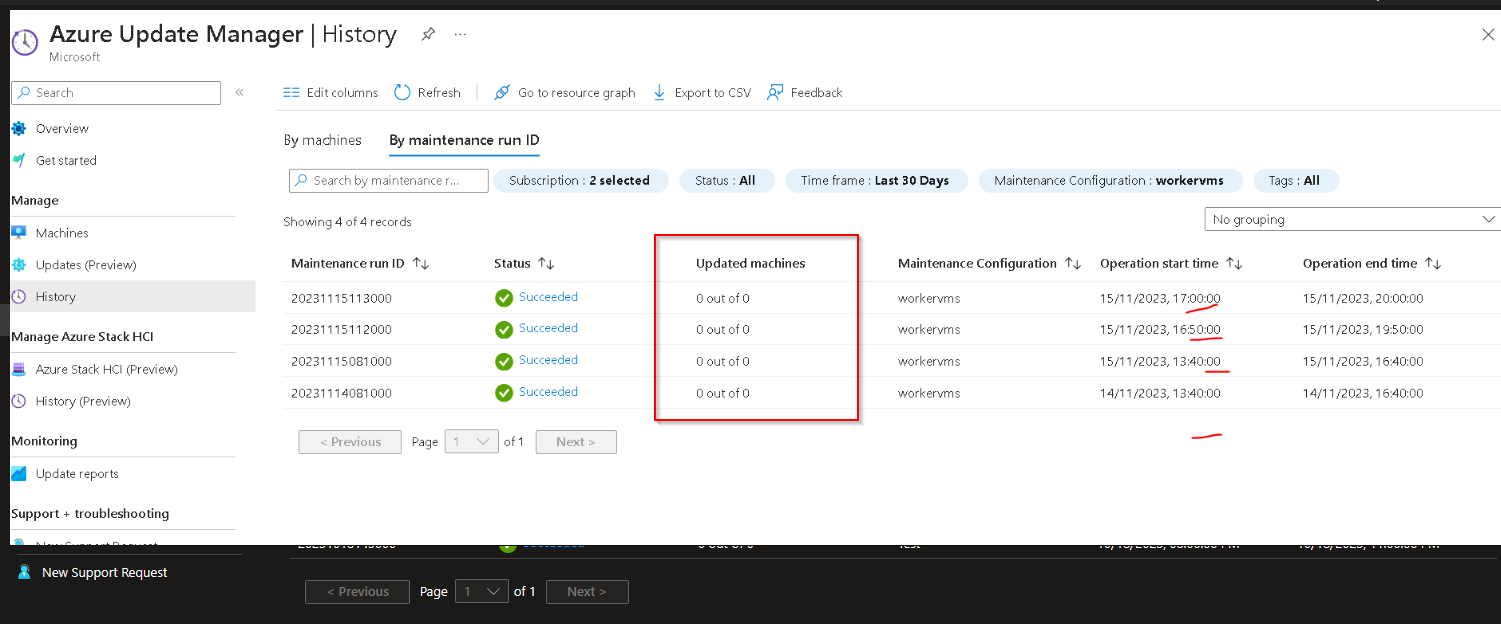The image size is (1501, 624).
Task: Select run ID 20231115113000 cell
Action: (x=342, y=298)
